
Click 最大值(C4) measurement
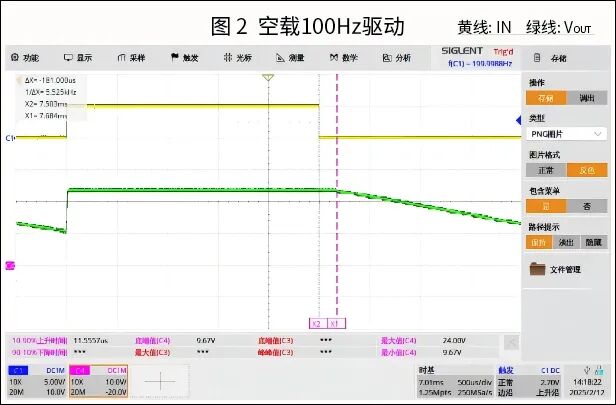coord(398,341)
